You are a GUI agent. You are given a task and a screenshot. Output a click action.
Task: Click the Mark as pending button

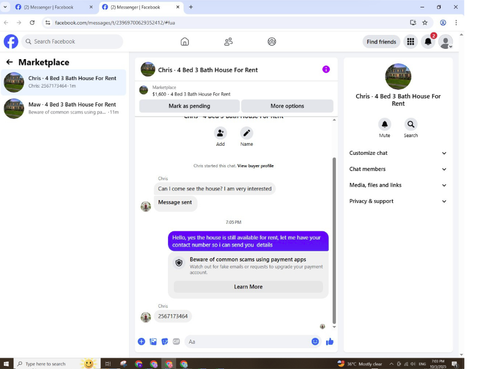(189, 106)
